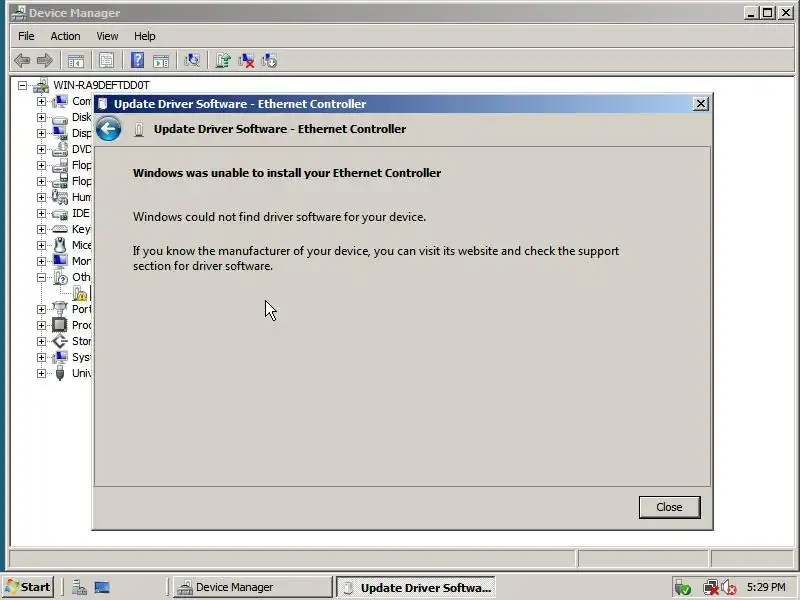This screenshot has width=800, height=600.
Task: Click the WIN-RA9DEFTDD0T computer root icon
Action: coord(41,85)
